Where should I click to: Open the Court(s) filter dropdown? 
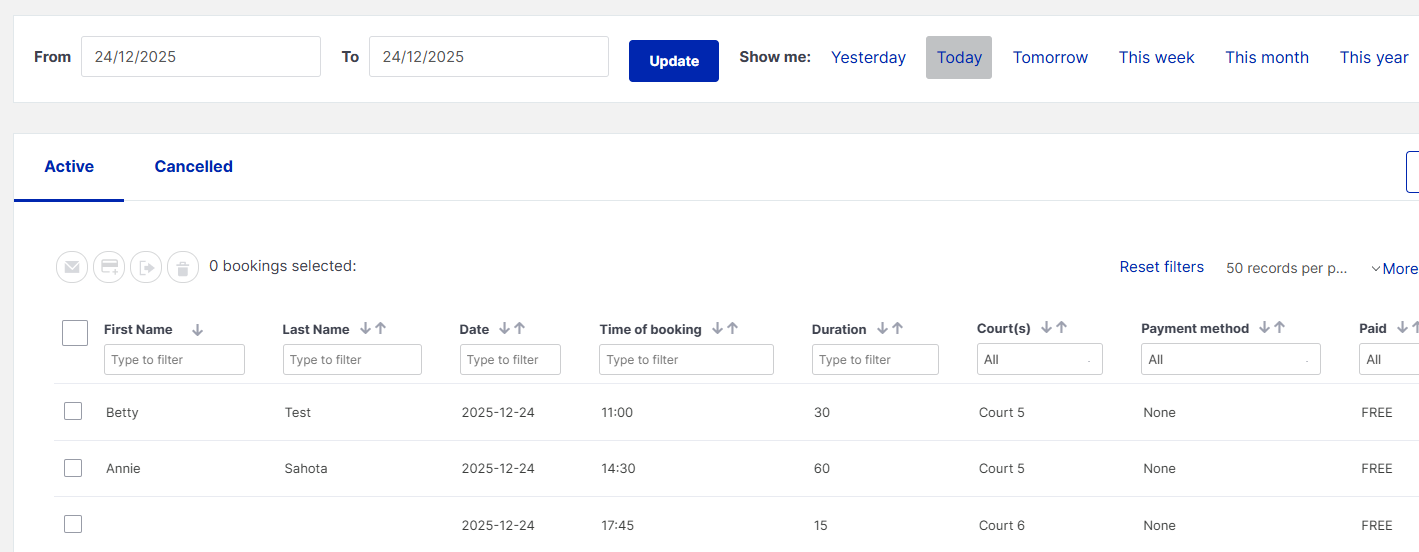[1039, 359]
